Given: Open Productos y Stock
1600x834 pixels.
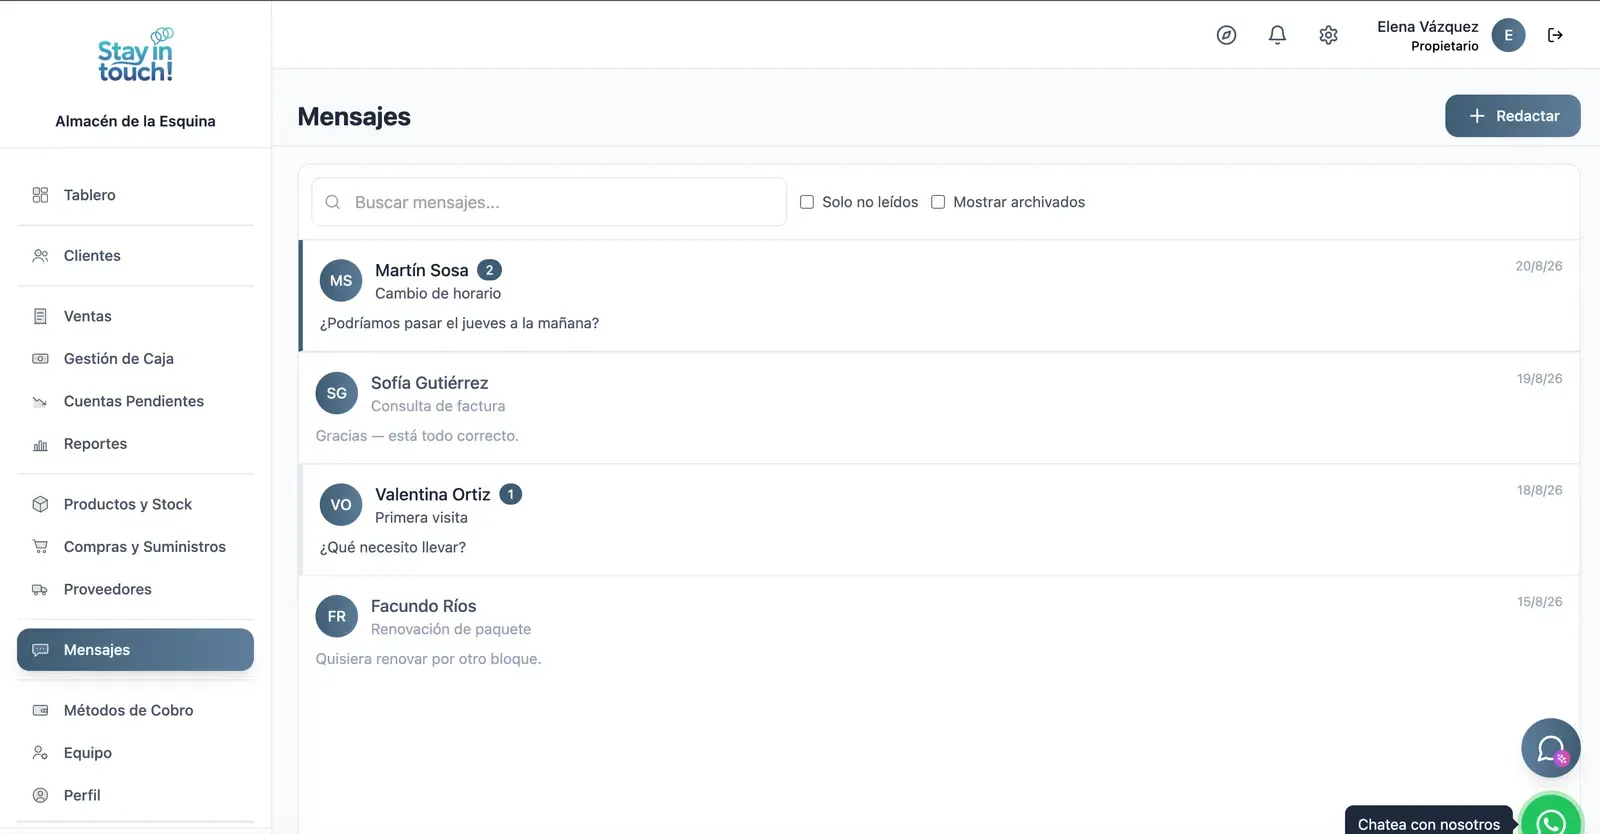Looking at the screenshot, I should (135, 504).
